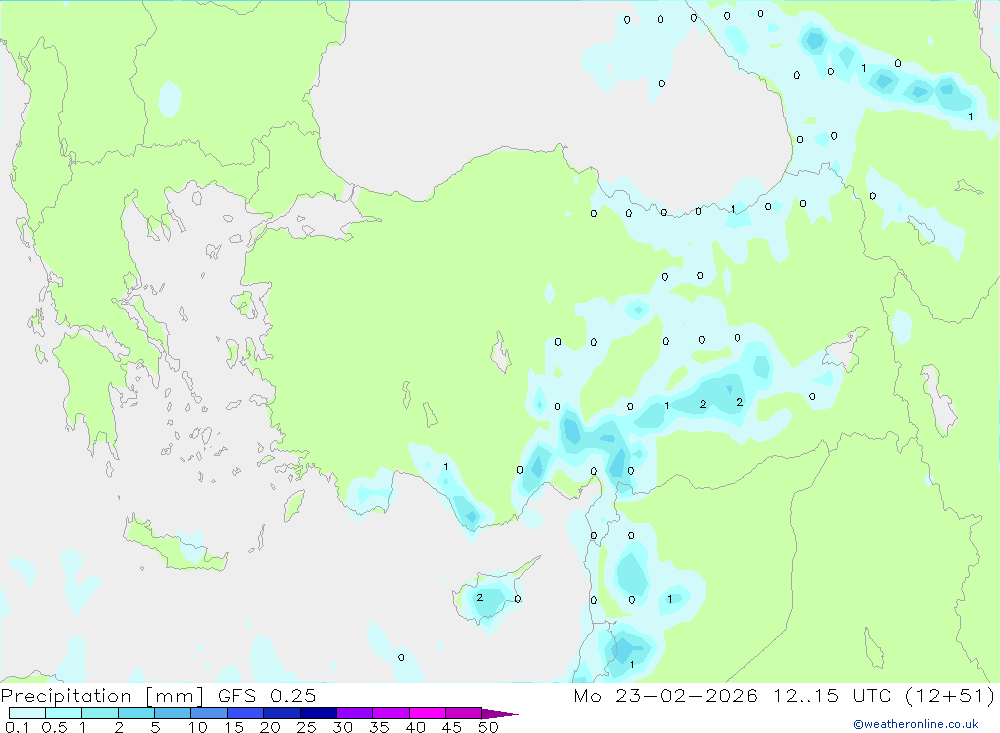This screenshot has height=733, width=1000.
Task: Choose the 15–20 mm legend swatch
Action: (x=246, y=713)
